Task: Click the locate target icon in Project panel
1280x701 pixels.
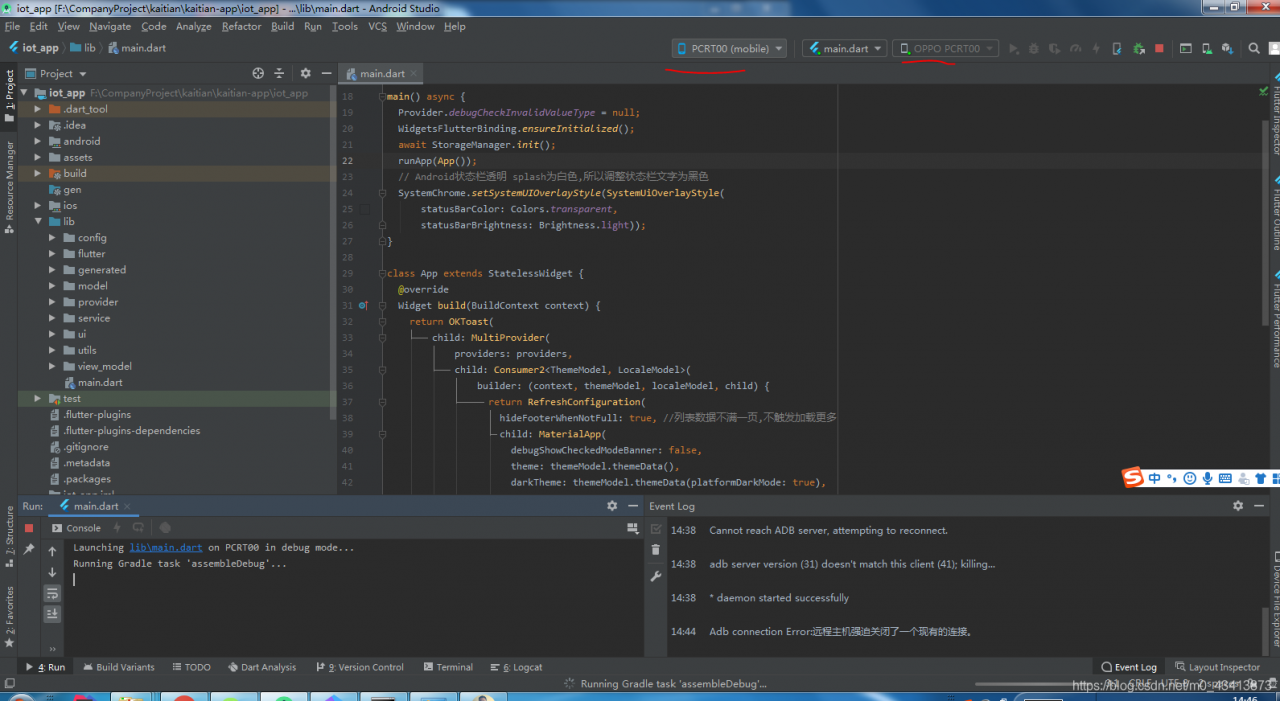Action: tap(258, 73)
